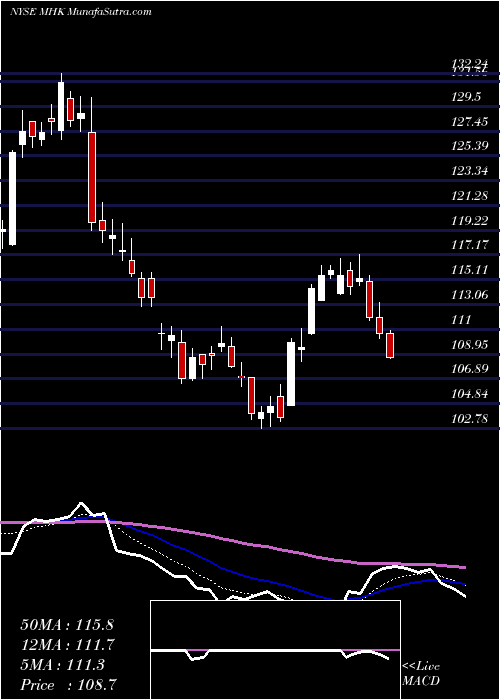The image size is (500, 700).
Task: Click the 104.84 price axis label
Action: (468, 394)
